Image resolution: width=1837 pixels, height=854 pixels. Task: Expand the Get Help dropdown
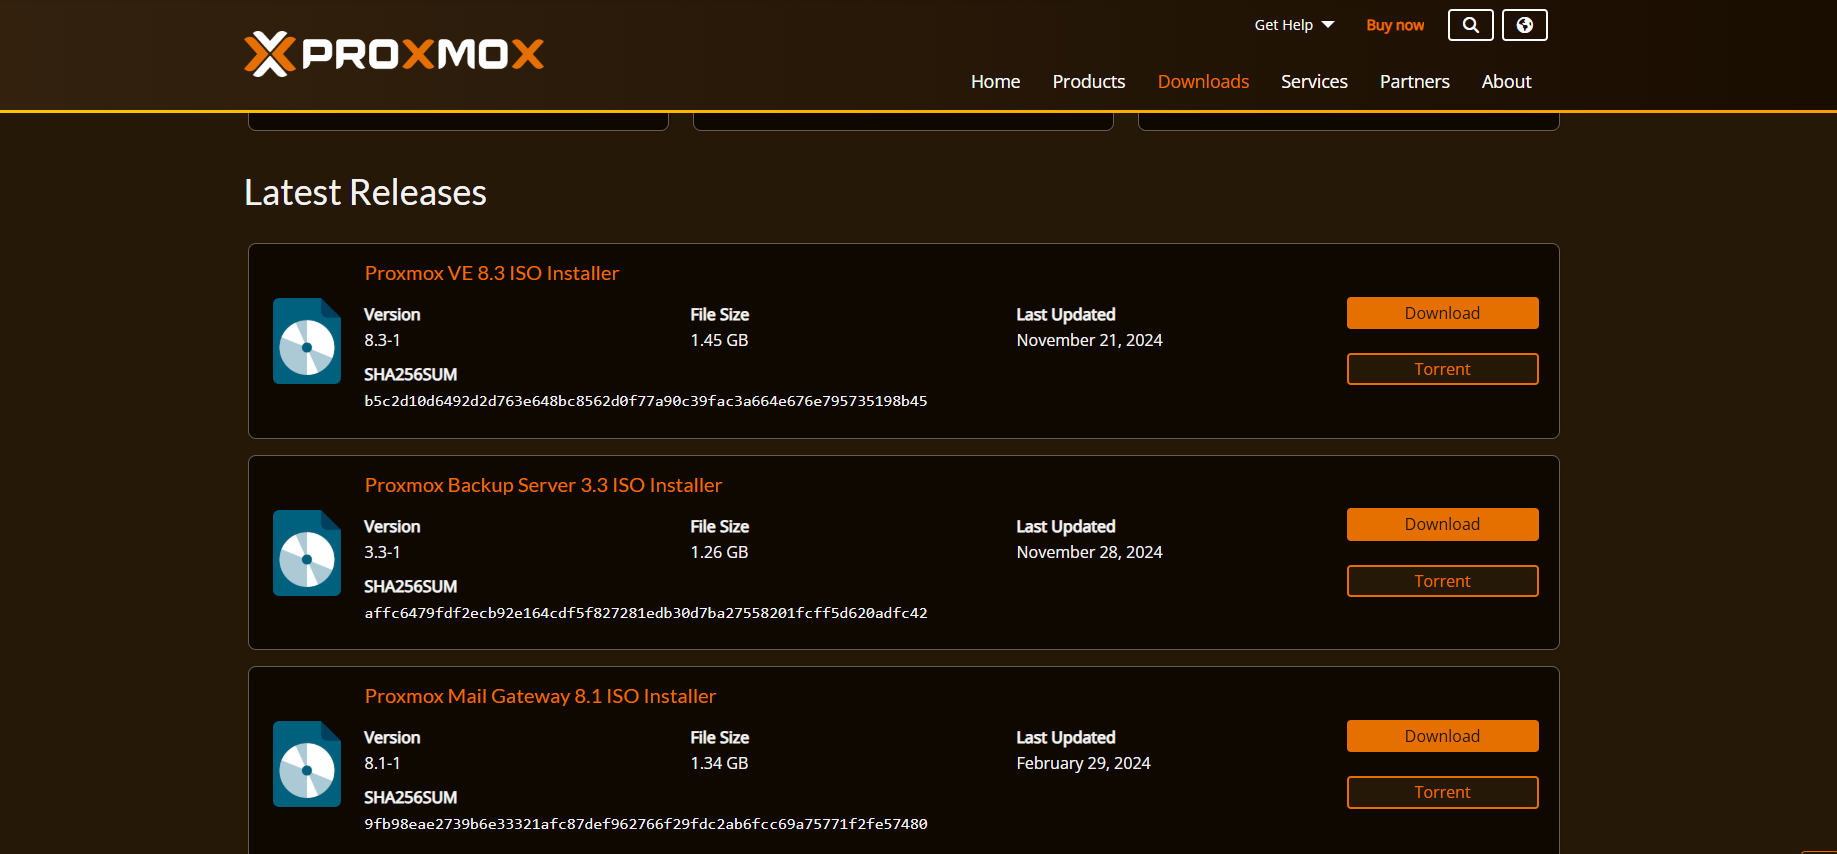tap(1294, 25)
